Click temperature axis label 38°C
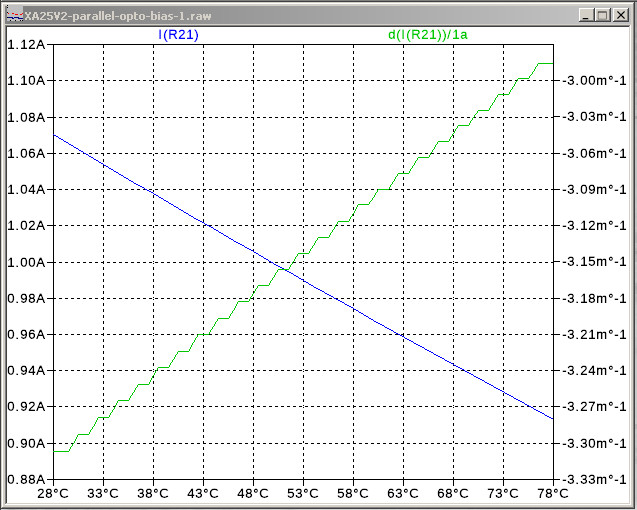This screenshot has width=637, height=510. point(153,494)
